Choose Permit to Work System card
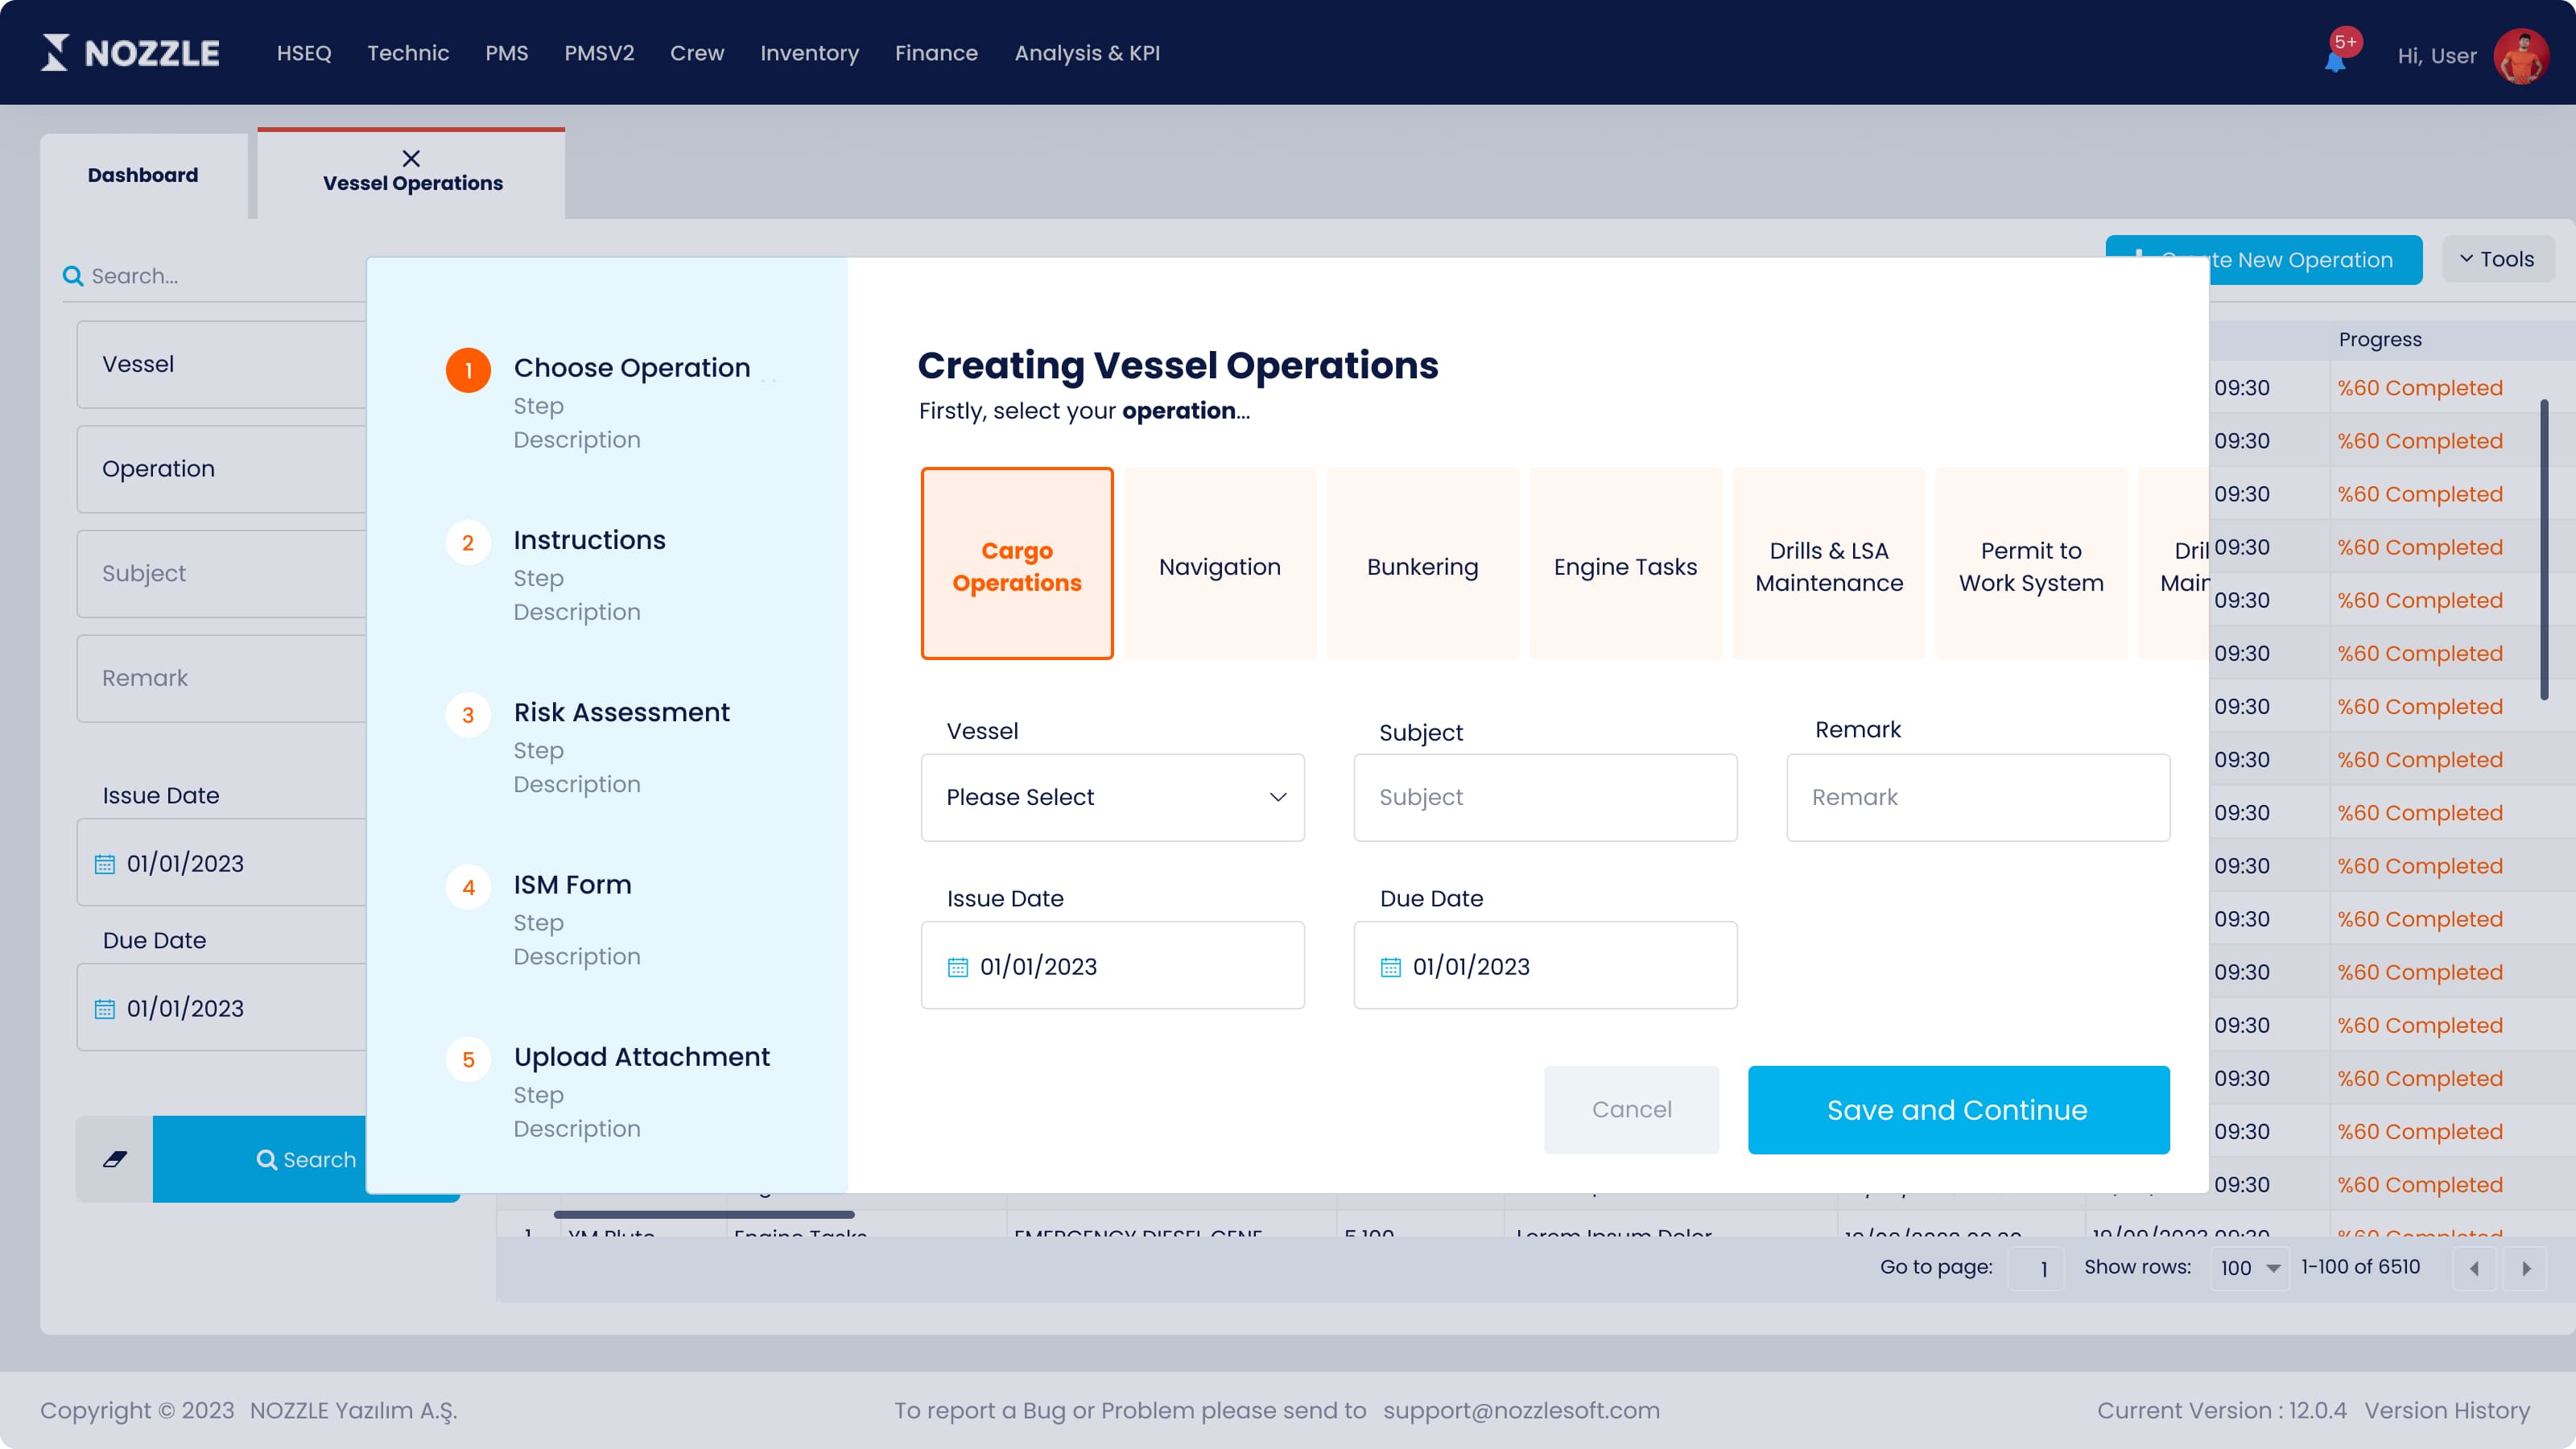Viewport: 2576px width, 1449px height. coord(2032,563)
